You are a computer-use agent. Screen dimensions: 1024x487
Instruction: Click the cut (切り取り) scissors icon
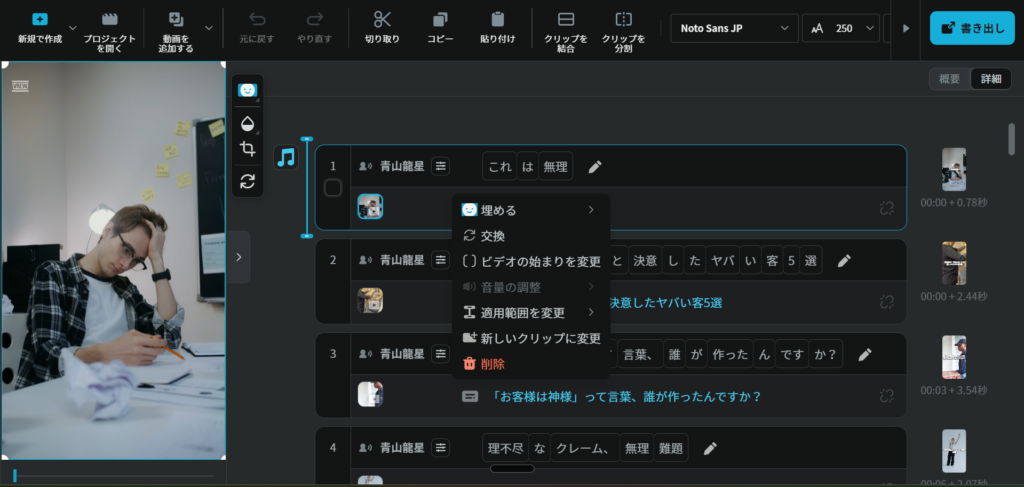pos(382,20)
